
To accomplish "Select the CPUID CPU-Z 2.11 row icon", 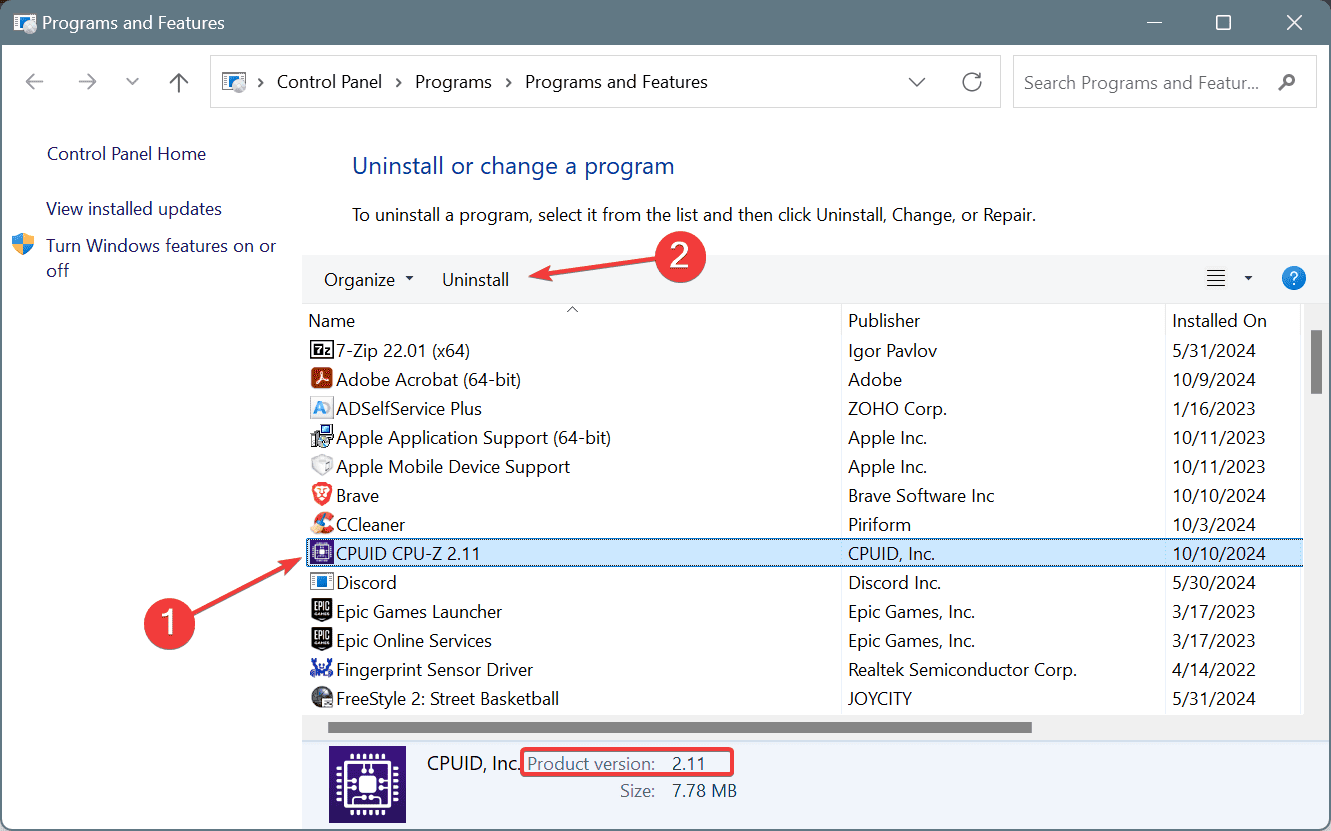I will 321,553.
